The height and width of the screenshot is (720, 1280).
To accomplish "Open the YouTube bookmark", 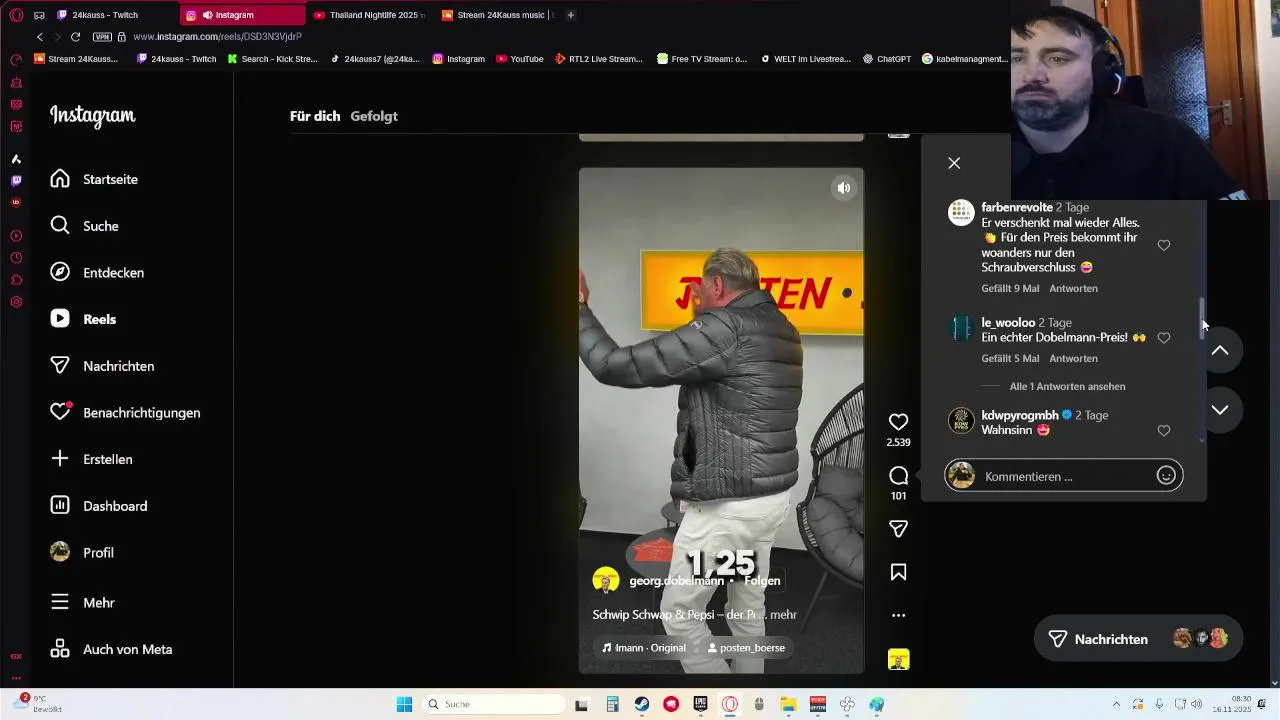I will [x=519, y=59].
